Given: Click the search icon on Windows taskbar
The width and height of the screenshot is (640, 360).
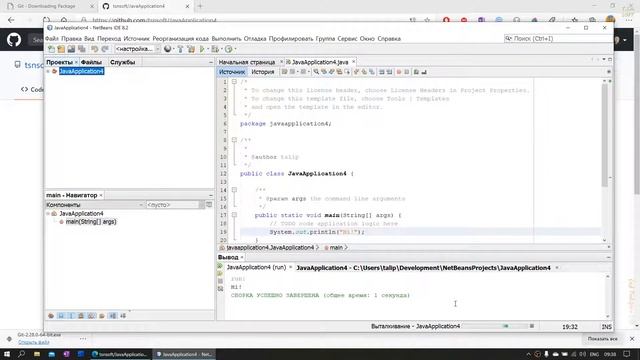Looking at the screenshot, I should (21, 354).
